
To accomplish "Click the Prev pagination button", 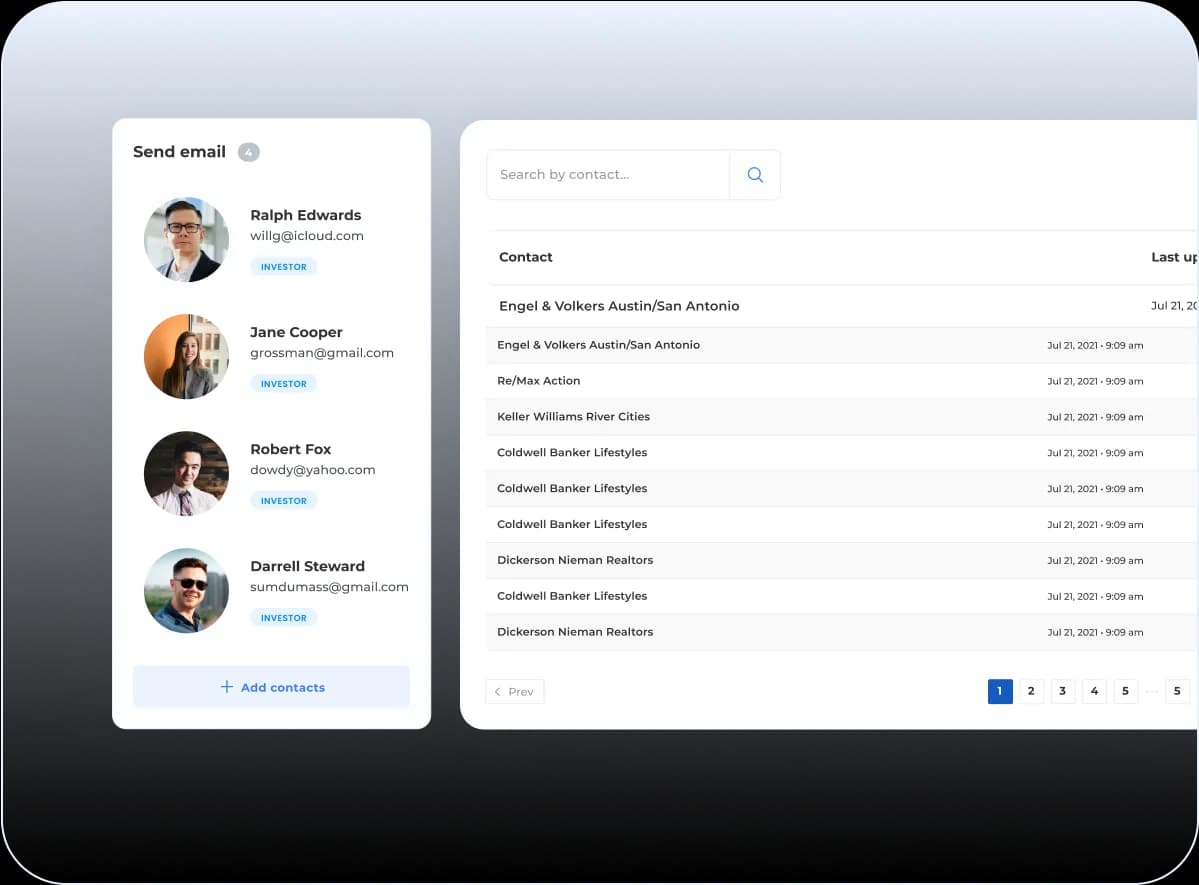I will click(514, 691).
